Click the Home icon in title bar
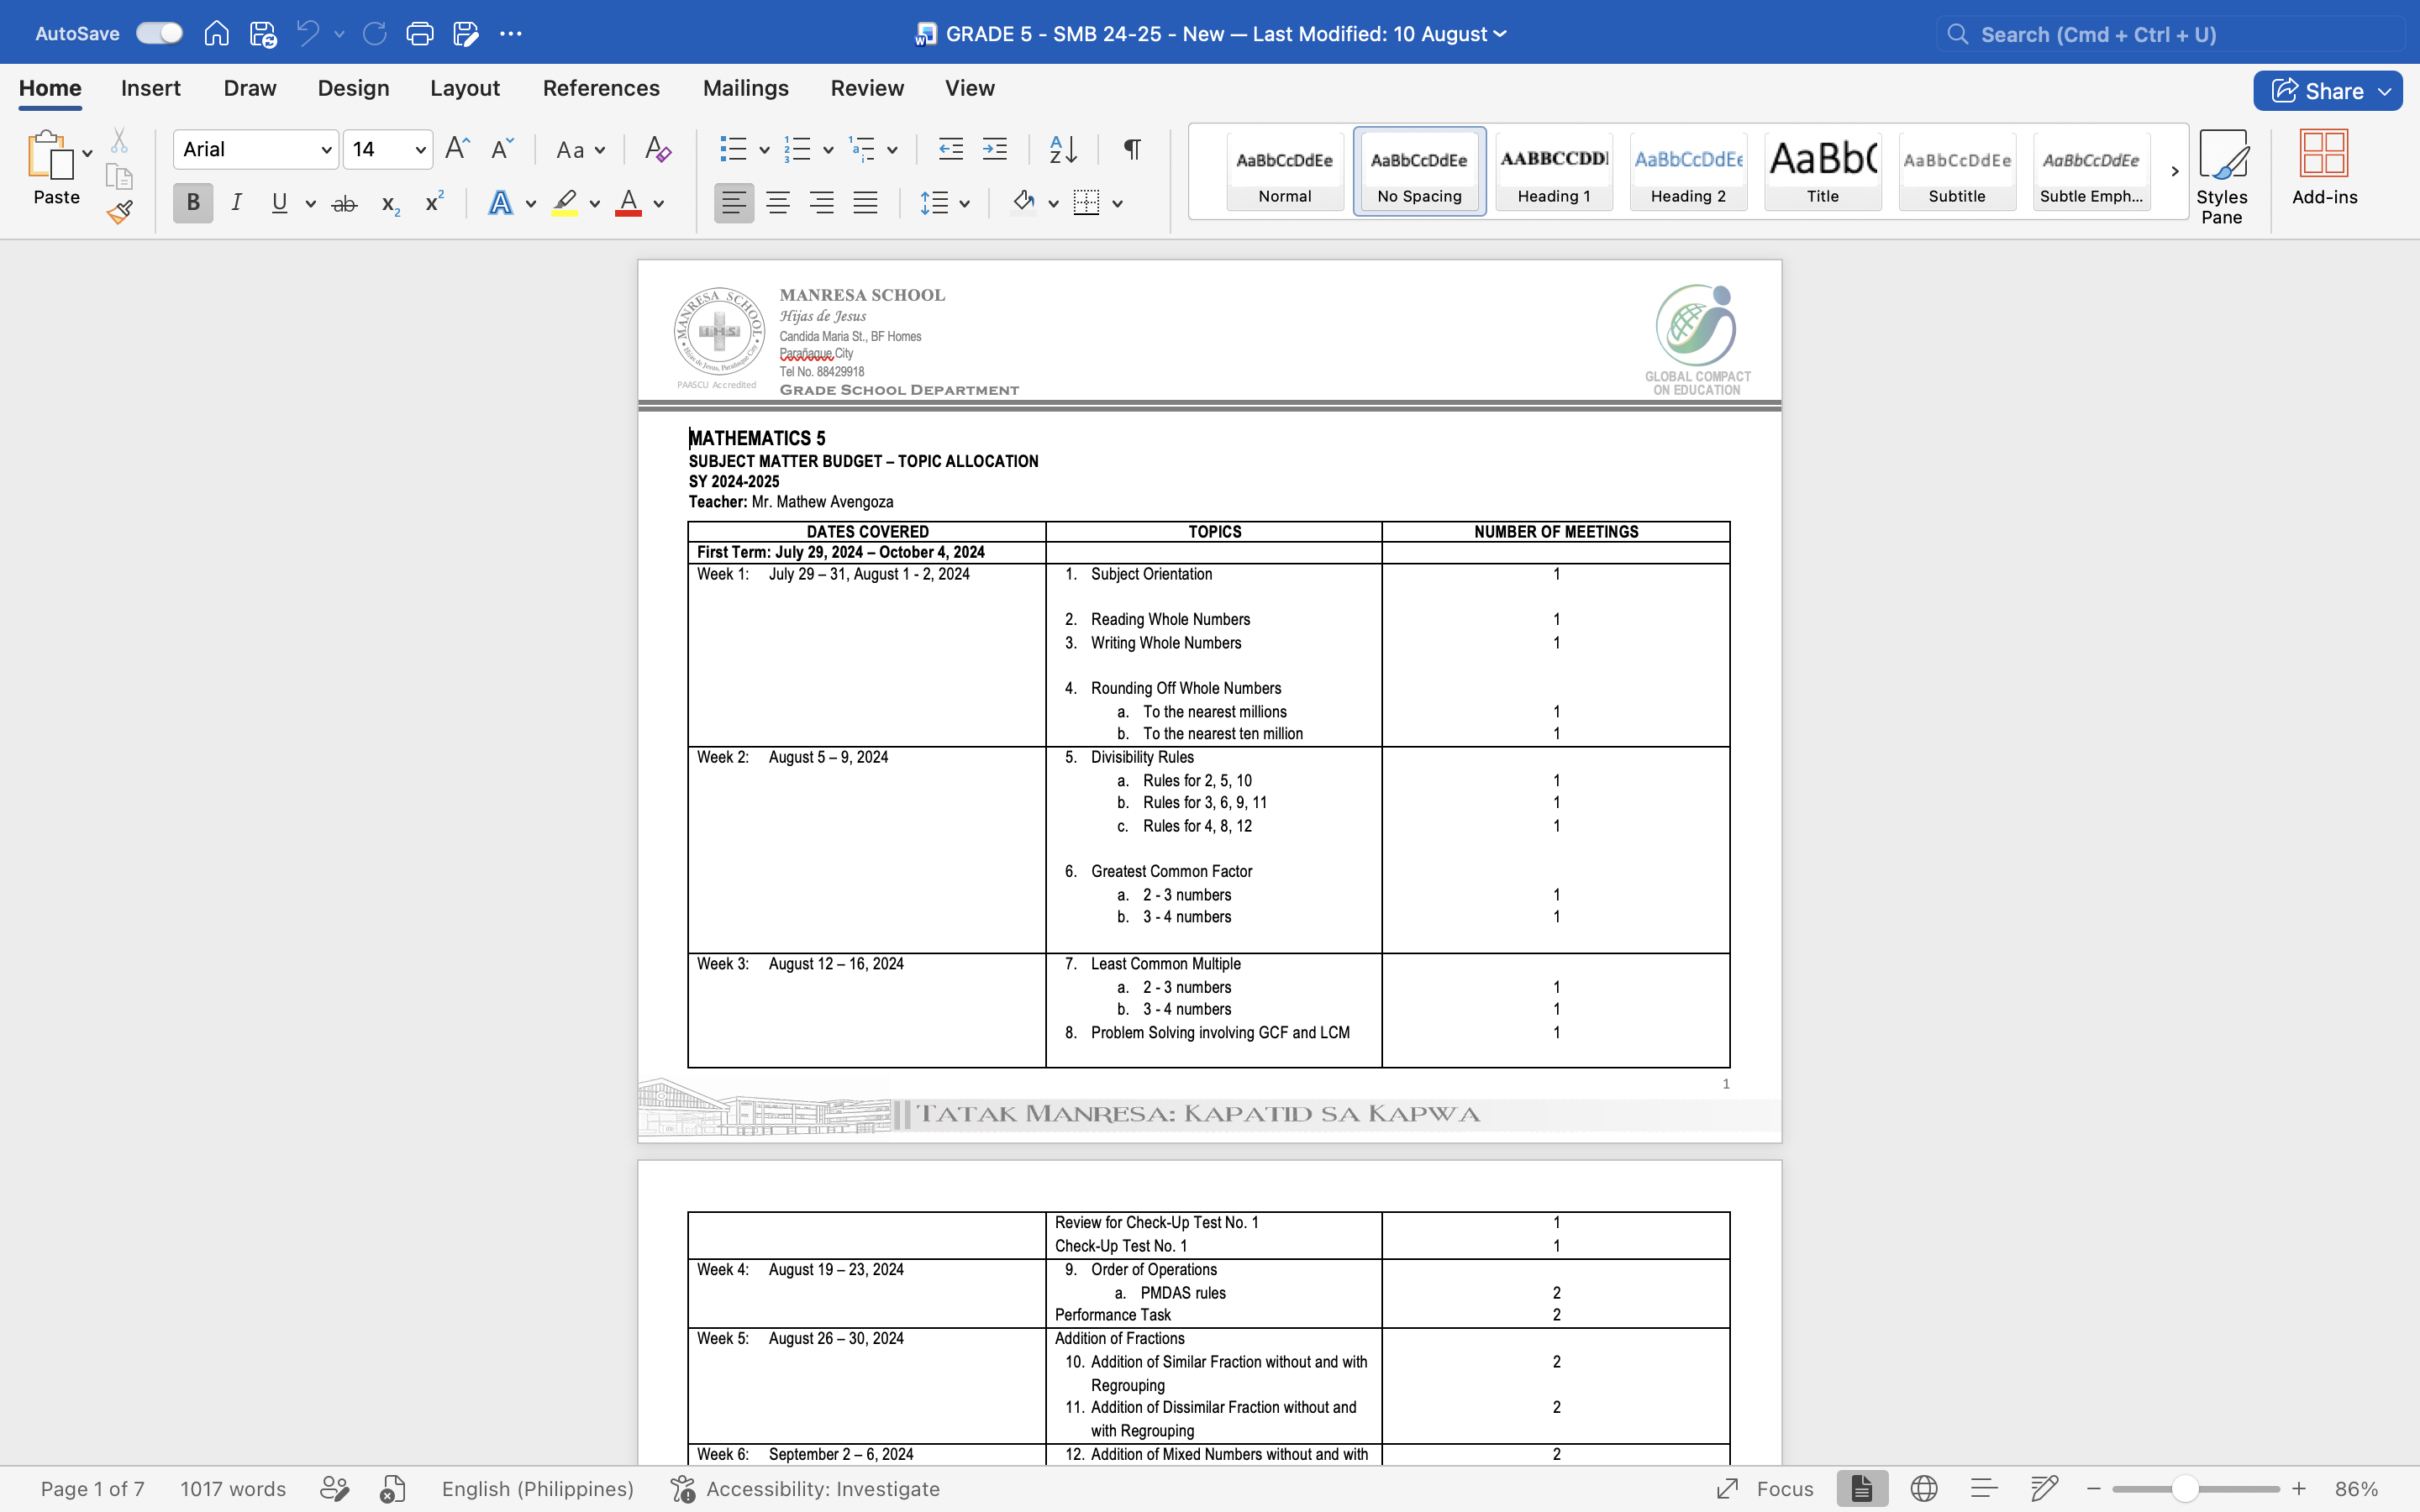The height and width of the screenshot is (1512, 2420). [216, 34]
